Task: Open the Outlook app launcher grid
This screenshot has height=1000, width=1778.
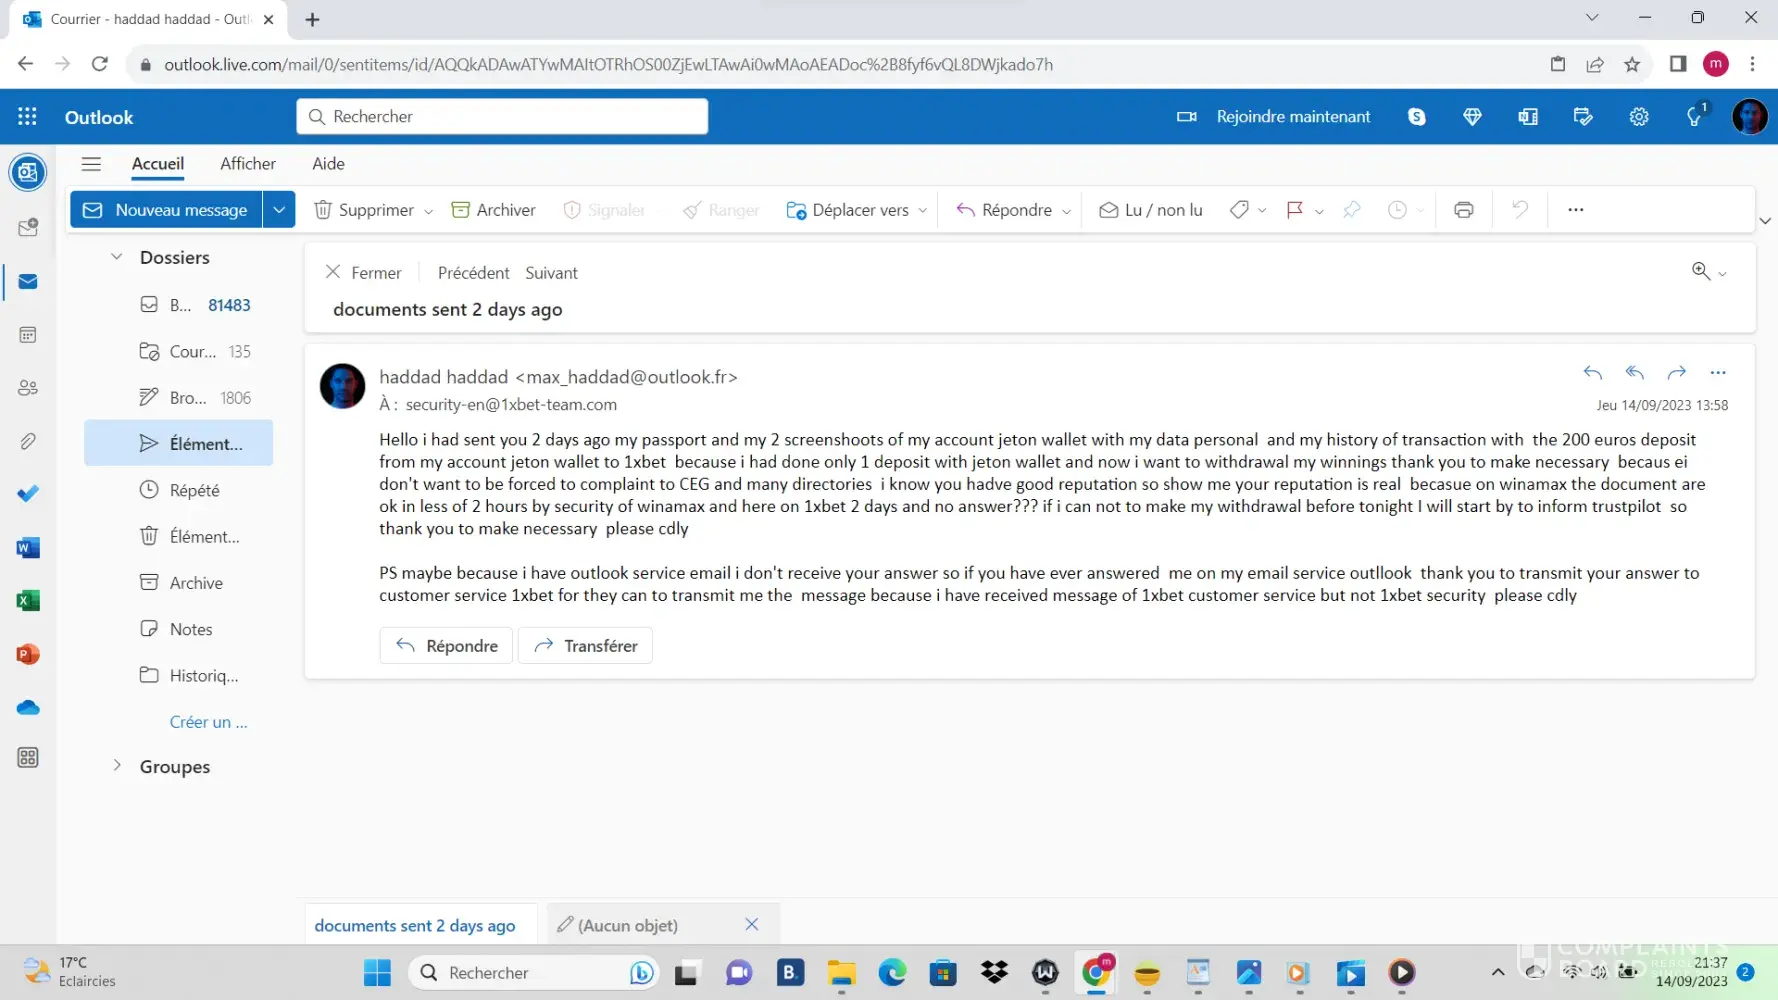Action: pos(27,117)
